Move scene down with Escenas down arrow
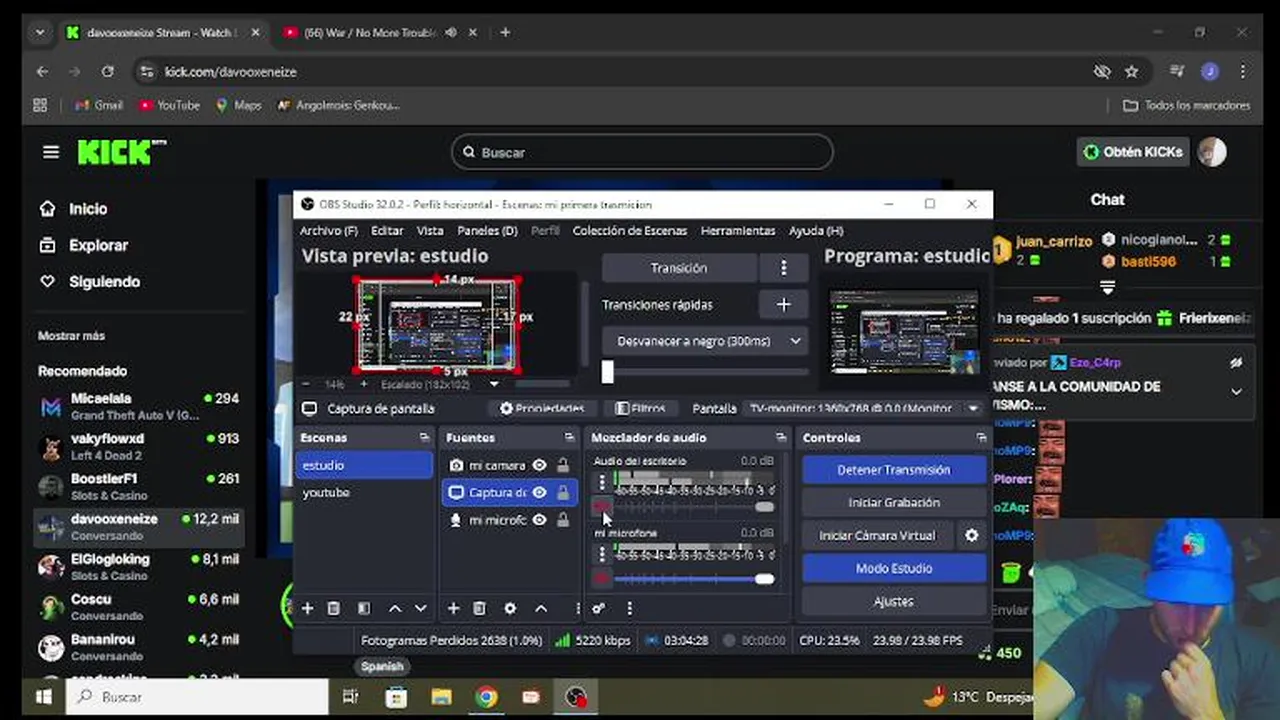Viewport: 1280px width, 720px height. pyautogui.click(x=421, y=608)
